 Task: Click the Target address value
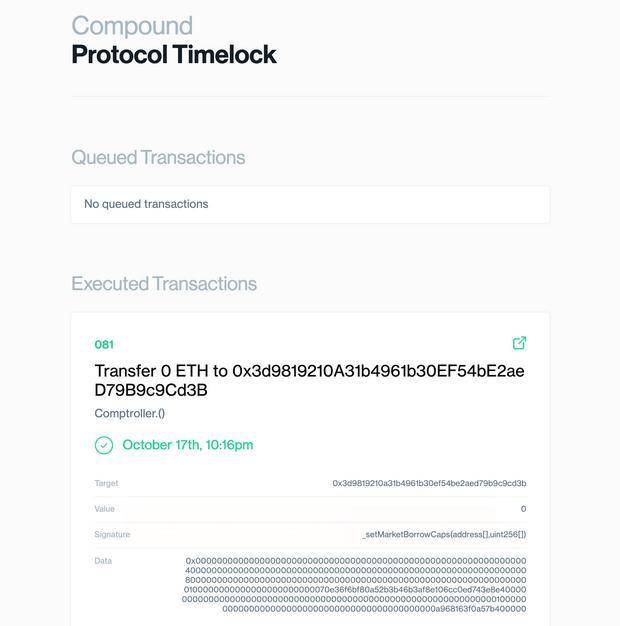429,483
